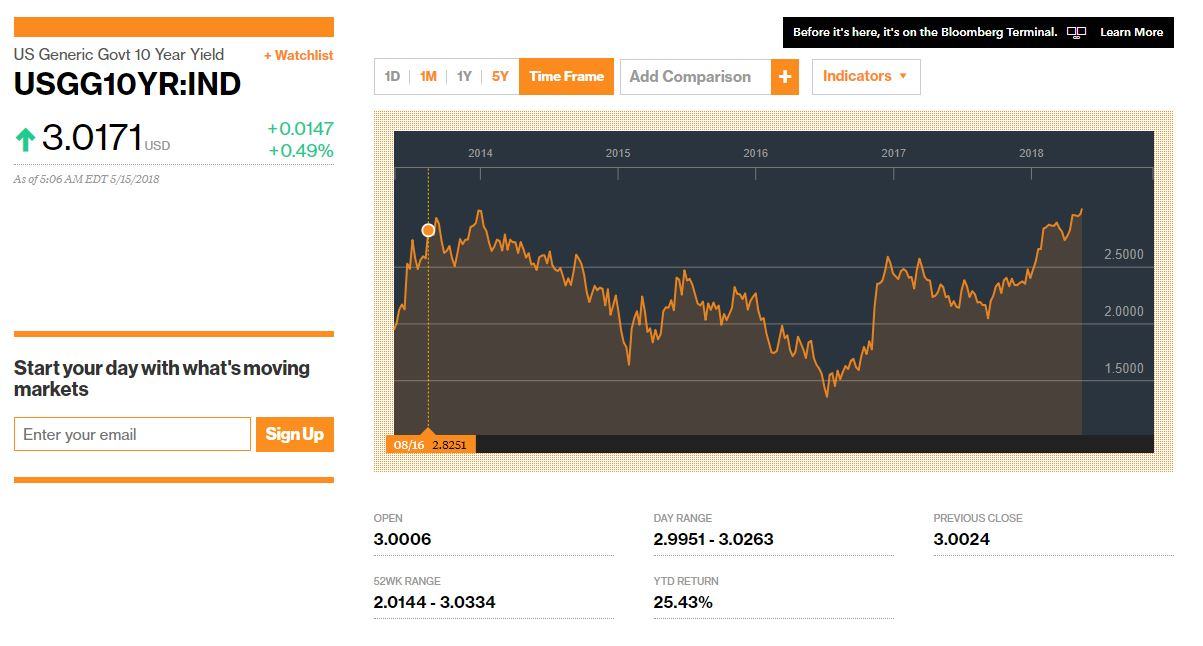Click the Bloomberg Terminal banner text

click(924, 33)
